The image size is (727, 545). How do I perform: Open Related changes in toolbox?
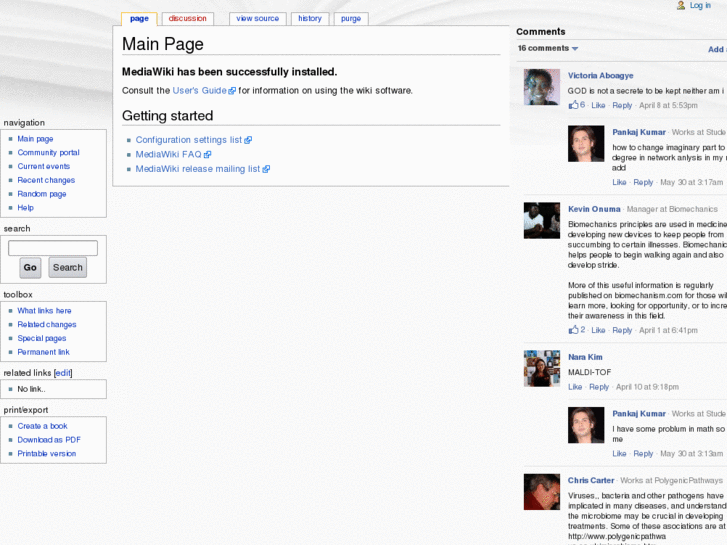(47, 325)
